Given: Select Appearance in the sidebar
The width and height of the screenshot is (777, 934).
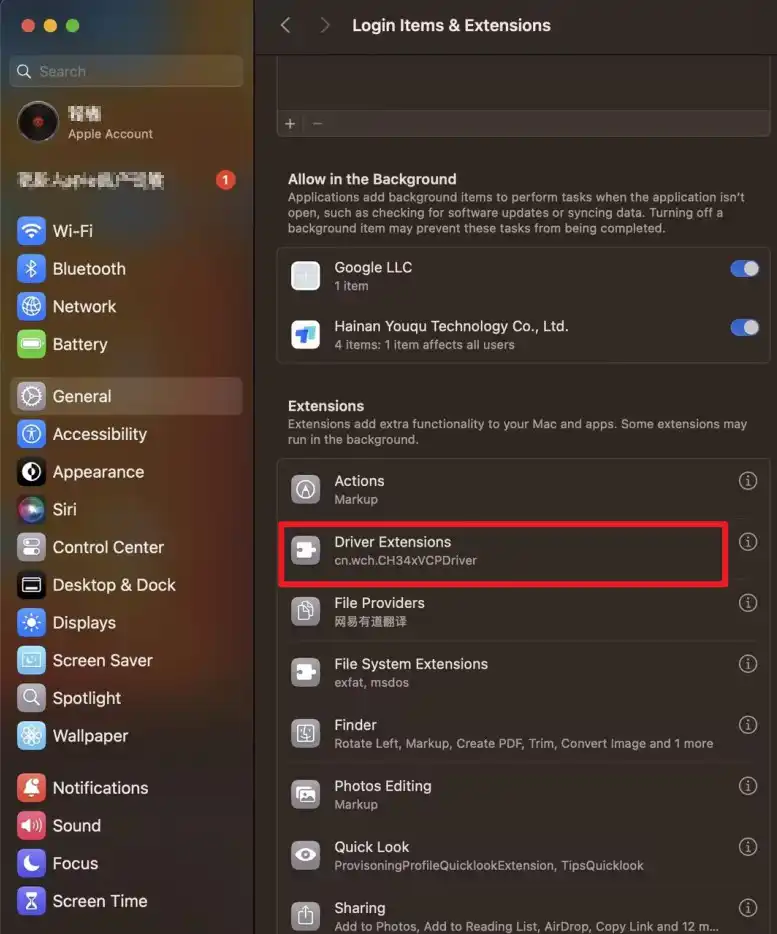Looking at the screenshot, I should click(98, 472).
